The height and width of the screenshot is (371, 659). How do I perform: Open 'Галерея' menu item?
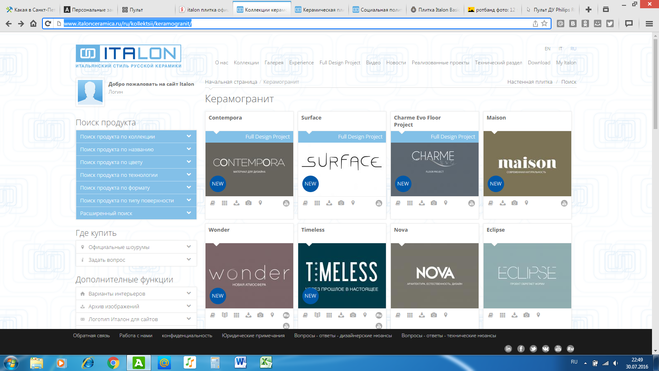coord(274,63)
